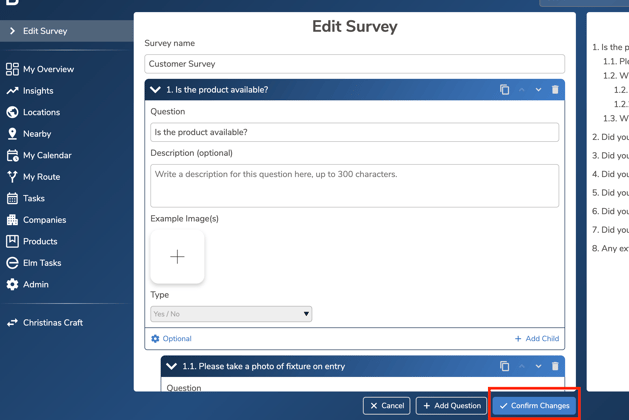Delete question 1 with the trash icon
The height and width of the screenshot is (420, 629).
coord(555,90)
